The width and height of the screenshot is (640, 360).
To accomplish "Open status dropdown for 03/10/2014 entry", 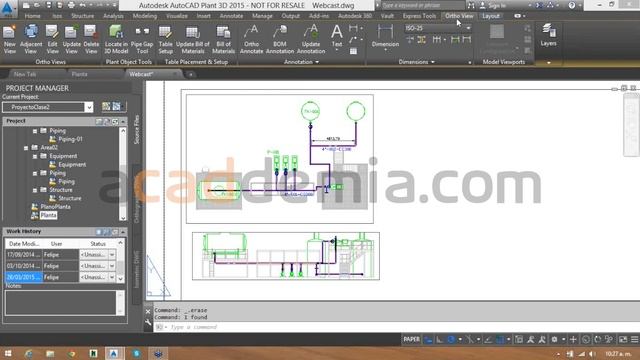I will click(x=112, y=266).
